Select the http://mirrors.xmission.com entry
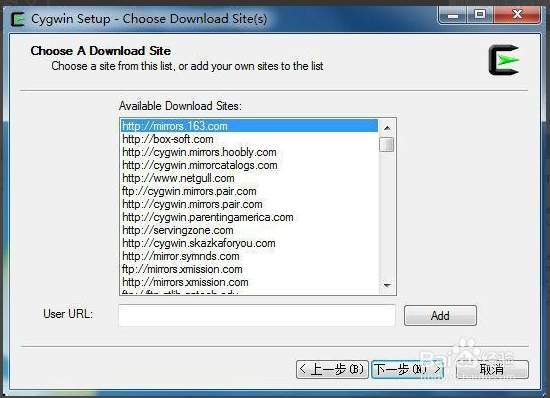This screenshot has height=398, width=550. [249, 282]
